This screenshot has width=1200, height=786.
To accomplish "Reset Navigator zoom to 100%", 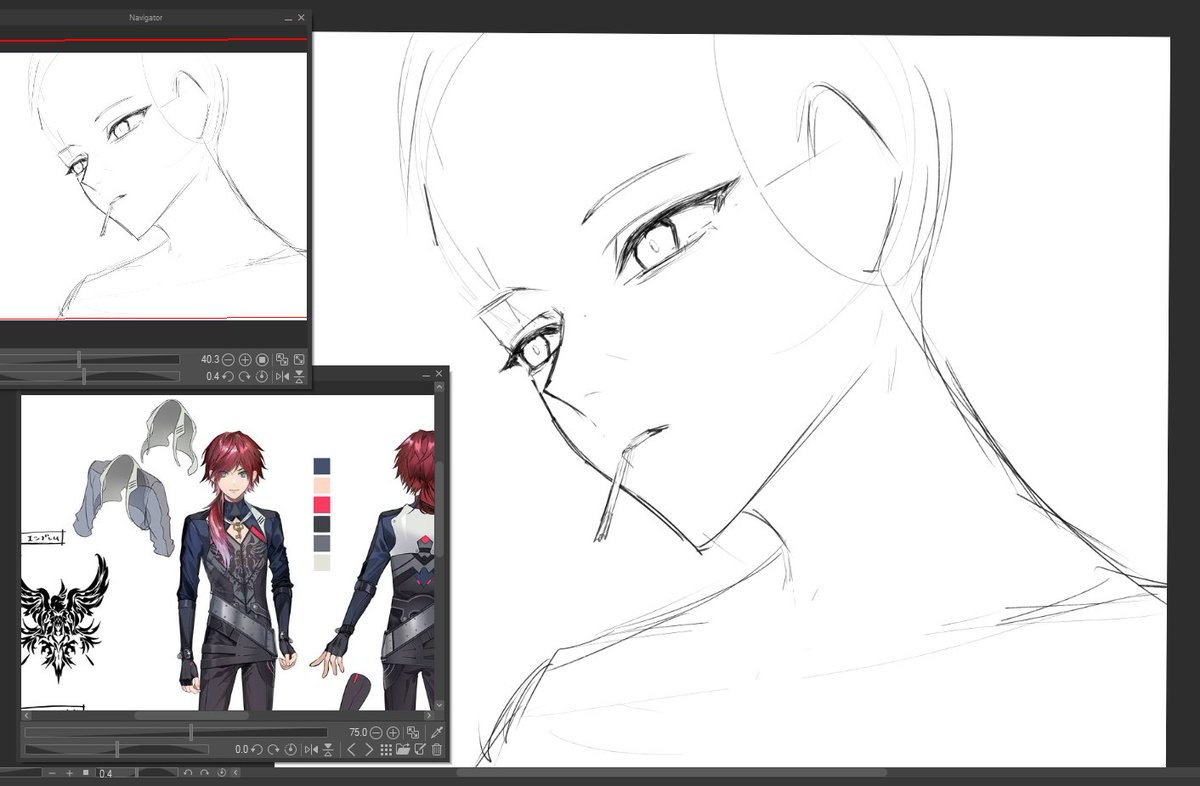I will pyautogui.click(x=262, y=359).
